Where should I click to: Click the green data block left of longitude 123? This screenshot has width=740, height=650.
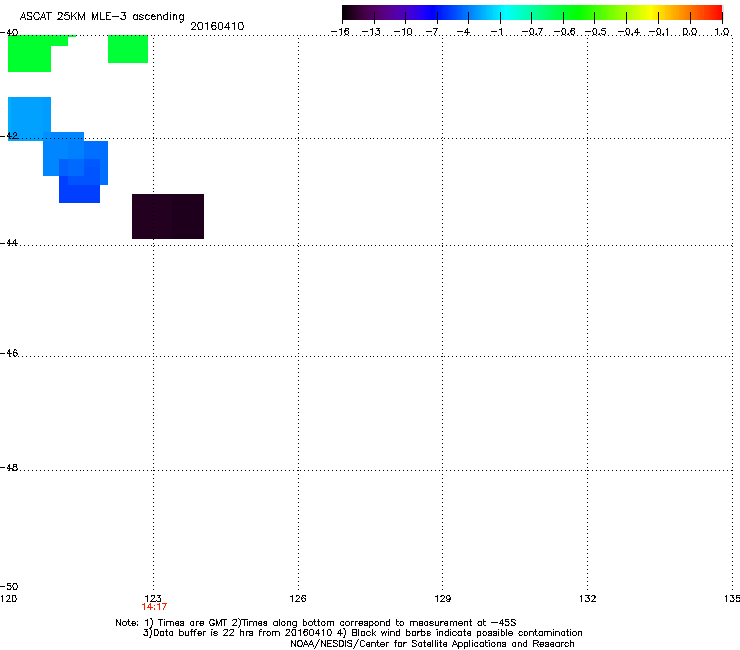pos(128,49)
